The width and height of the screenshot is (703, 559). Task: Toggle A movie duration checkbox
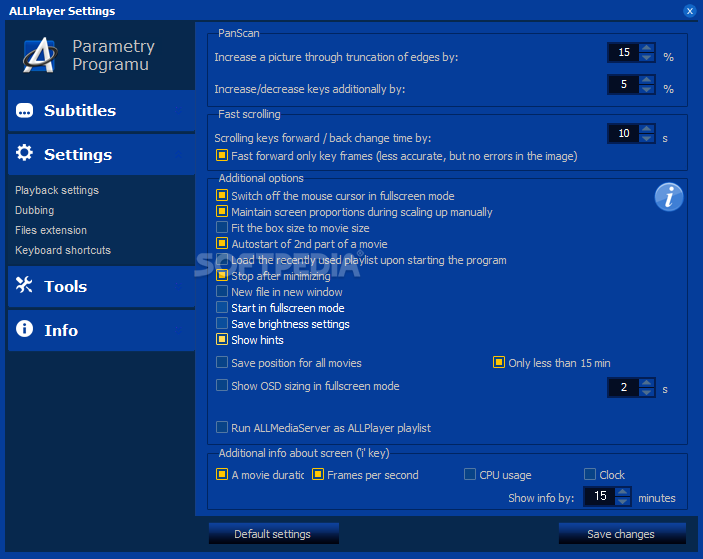[222, 474]
